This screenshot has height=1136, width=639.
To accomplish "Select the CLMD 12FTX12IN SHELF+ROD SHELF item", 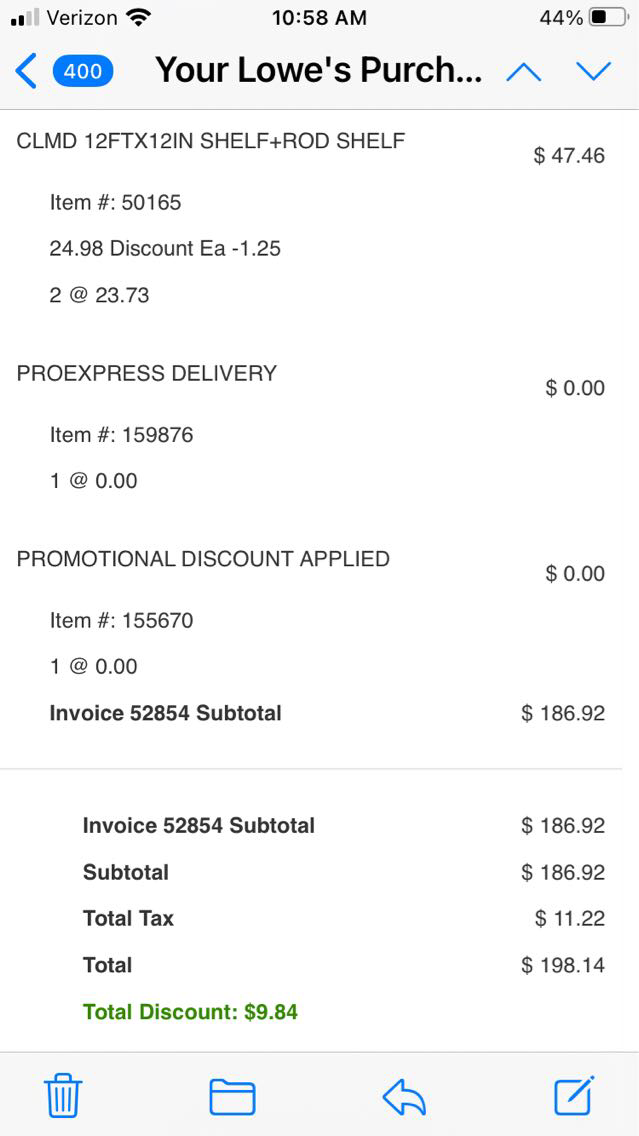I will click(x=210, y=141).
